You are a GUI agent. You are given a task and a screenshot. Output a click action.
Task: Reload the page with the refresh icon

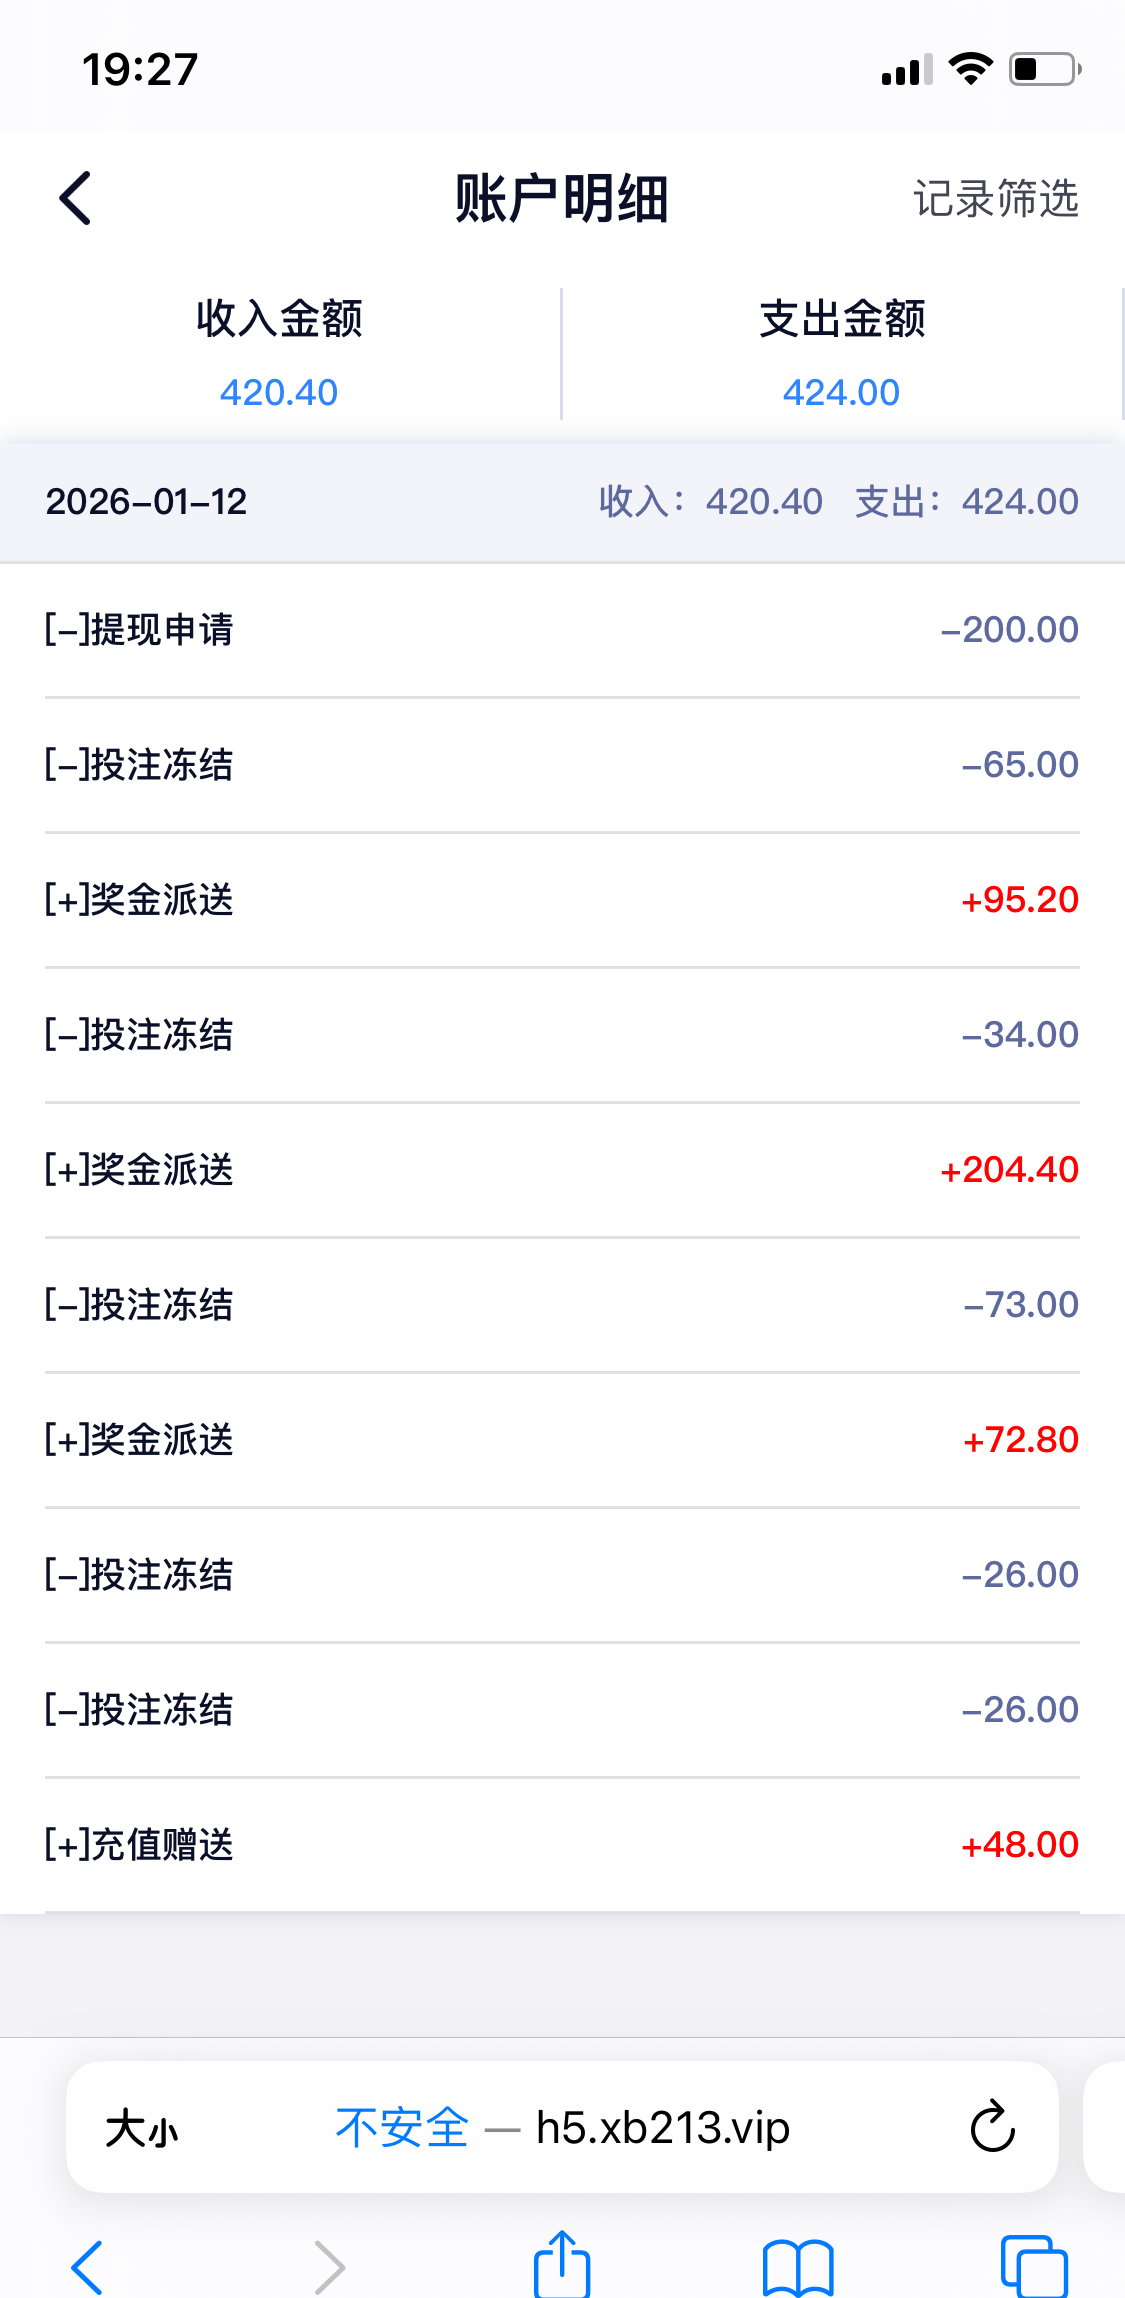[992, 2126]
